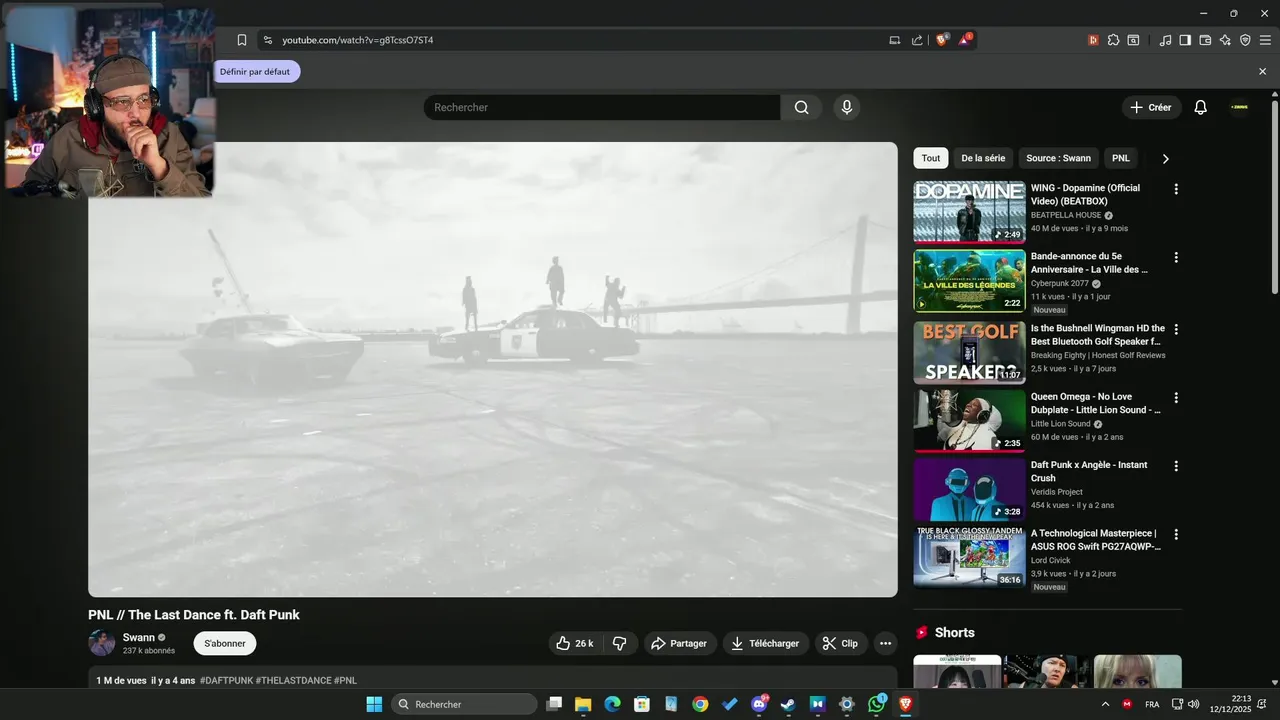1280x720 pixels.
Task: Open options menu for Cyberpunk 2077 trailer
Action: click(1176, 257)
